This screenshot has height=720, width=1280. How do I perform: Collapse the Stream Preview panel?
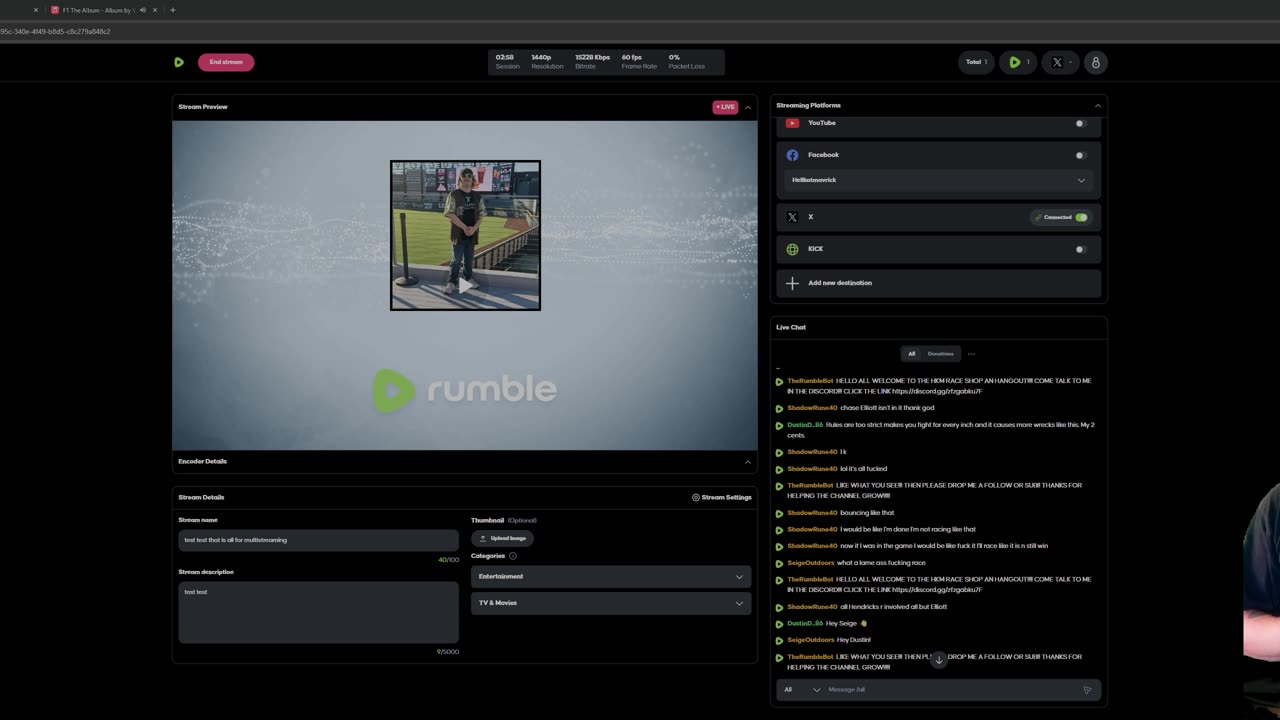[748, 107]
